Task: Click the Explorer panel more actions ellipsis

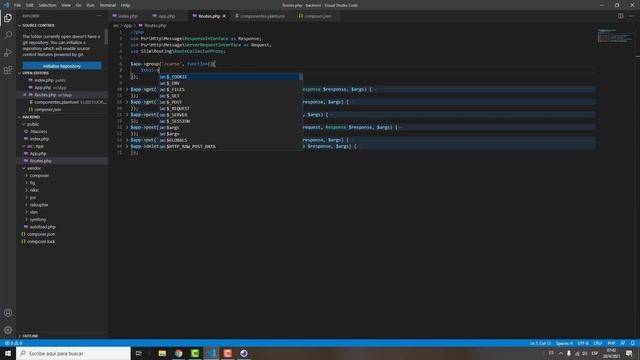Action: (x=100, y=16)
